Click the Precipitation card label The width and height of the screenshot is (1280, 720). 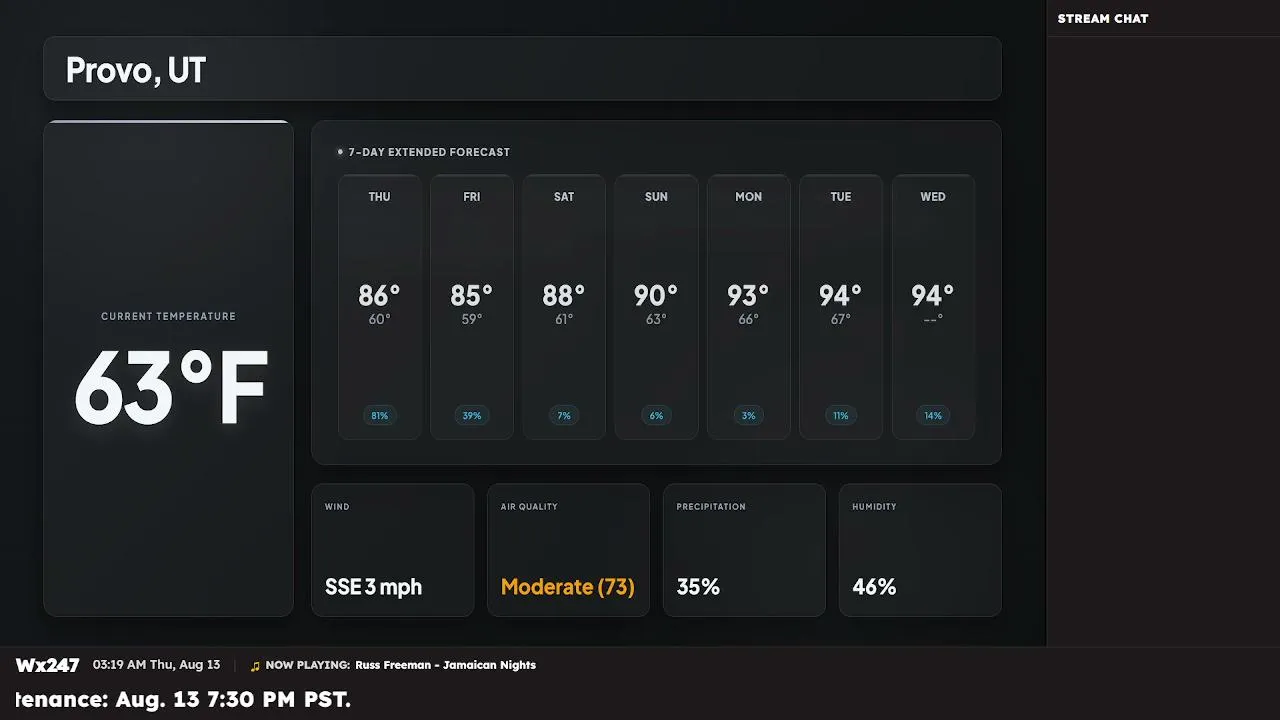click(711, 507)
